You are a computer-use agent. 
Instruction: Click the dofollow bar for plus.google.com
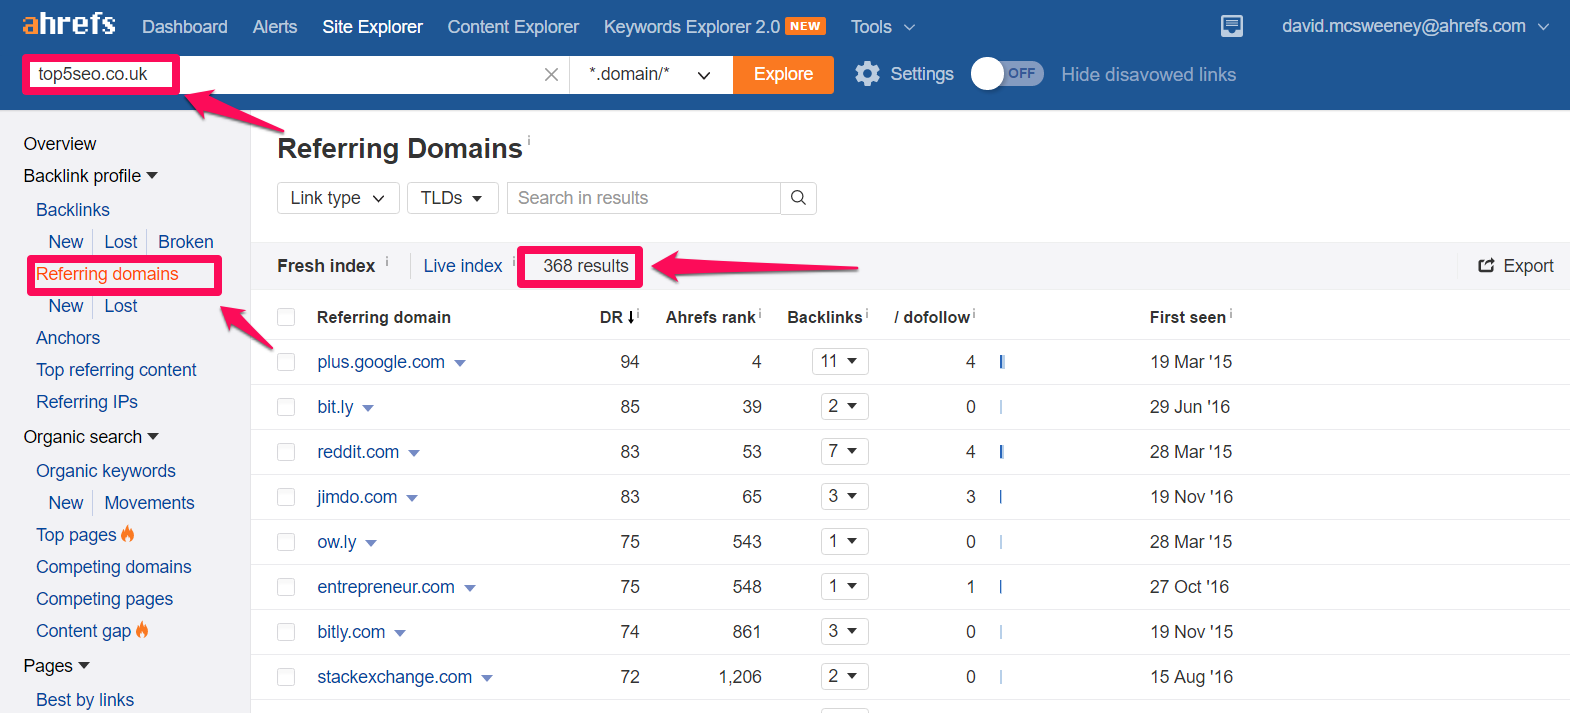1002,362
